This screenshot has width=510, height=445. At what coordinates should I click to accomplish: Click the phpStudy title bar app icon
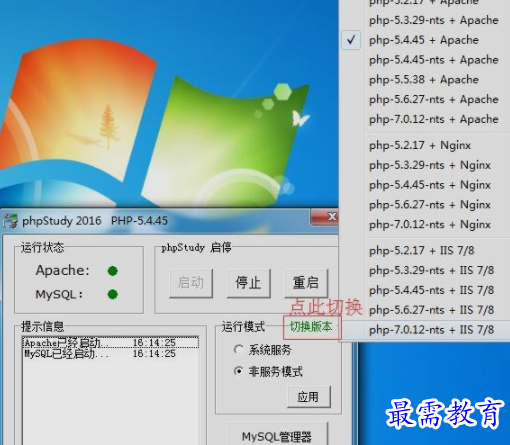coord(10,221)
